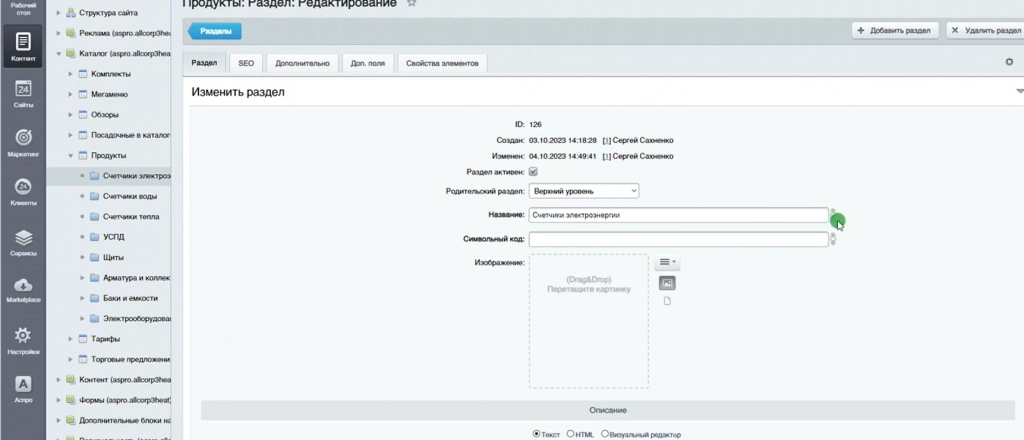This screenshot has width=1024, height=440.
Task: Open the Marketplace sidebar section
Action: (x=23, y=290)
